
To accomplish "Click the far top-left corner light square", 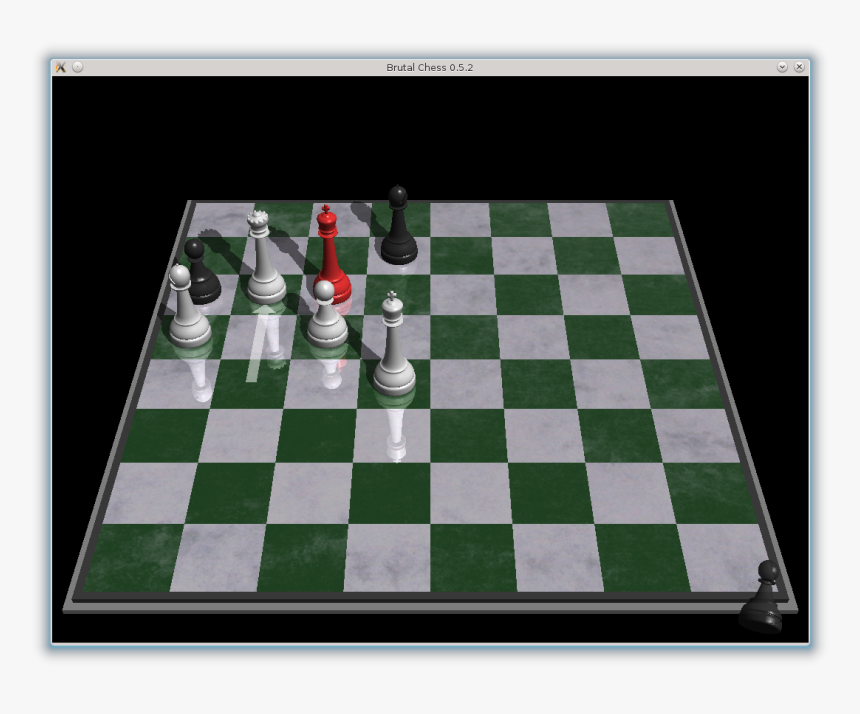I will coord(218,219).
